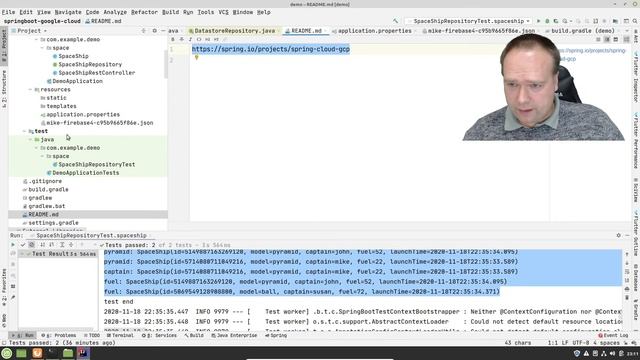The height and width of the screenshot is (360, 640).
Task: Toggle the Project tool window side tab
Action: 4,45
